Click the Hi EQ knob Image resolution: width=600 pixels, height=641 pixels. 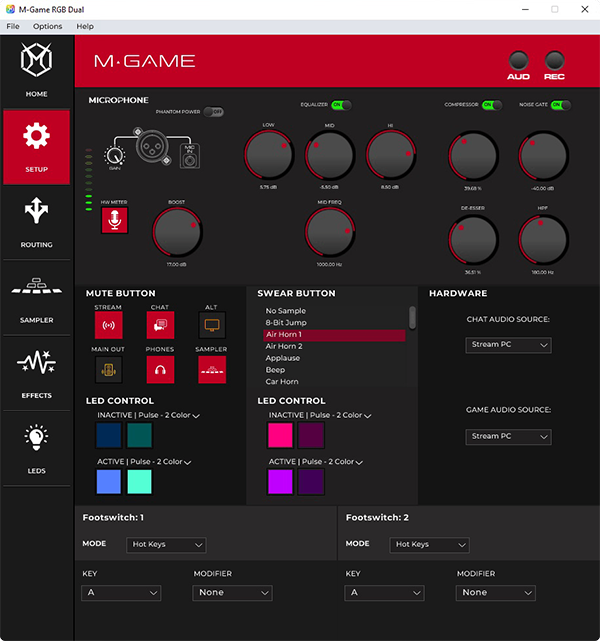point(390,155)
